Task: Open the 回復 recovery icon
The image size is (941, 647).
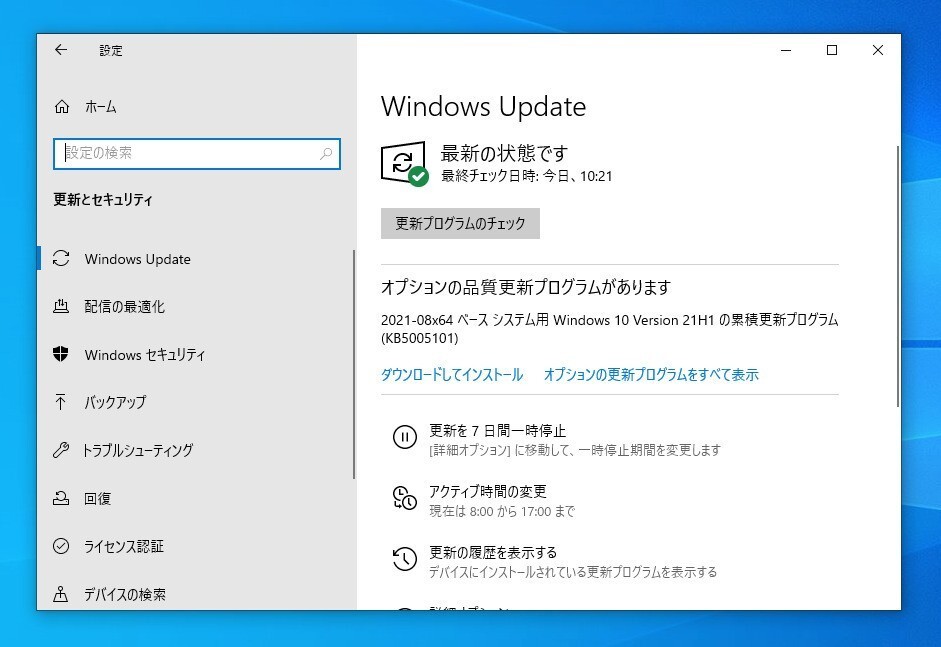Action: coord(61,498)
